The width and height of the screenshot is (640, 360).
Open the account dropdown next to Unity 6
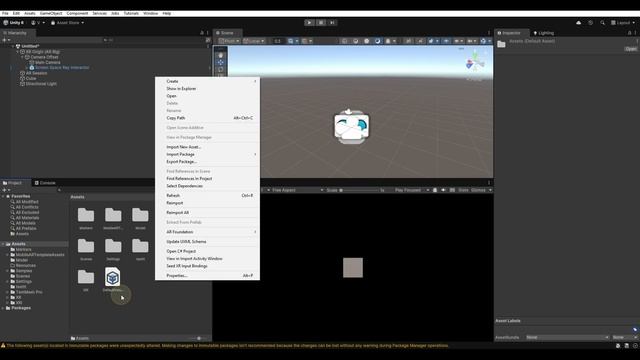coord(38,23)
